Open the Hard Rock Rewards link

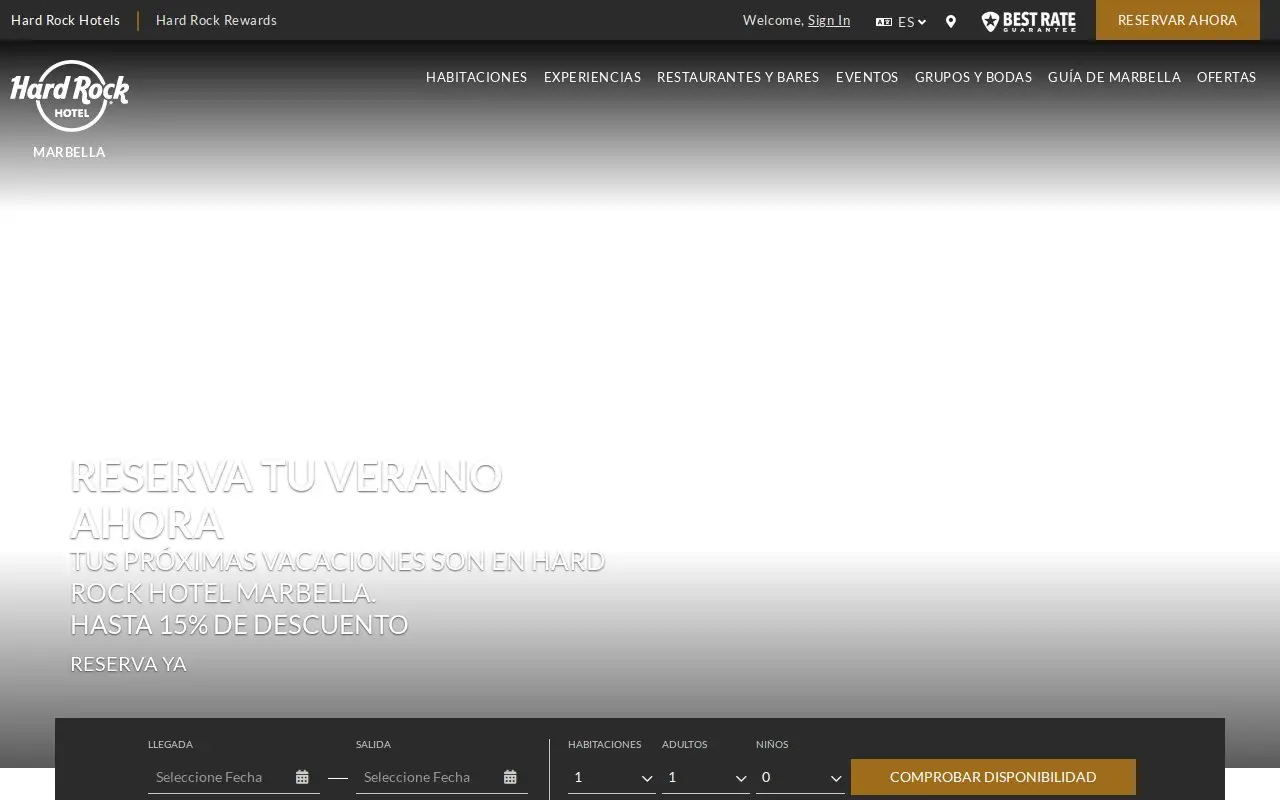coord(216,20)
